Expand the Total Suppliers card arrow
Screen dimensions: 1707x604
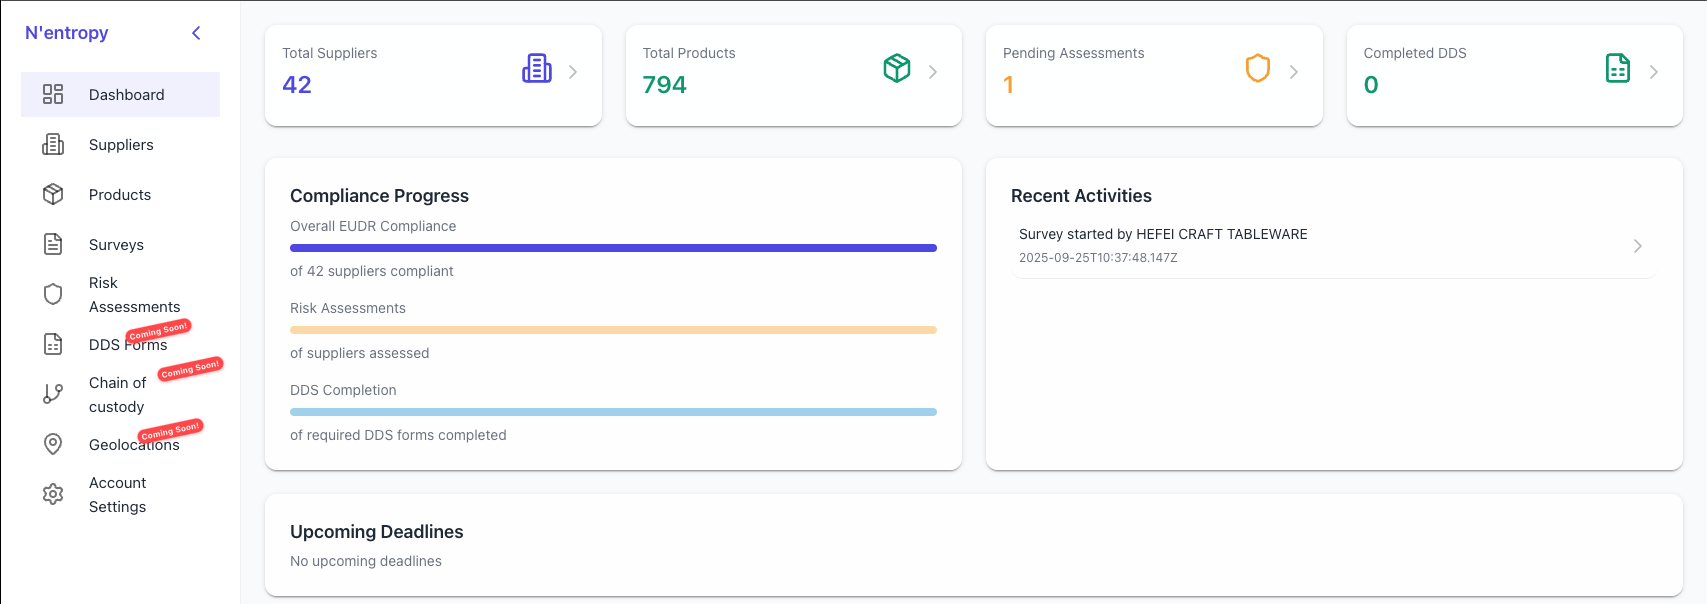573,72
